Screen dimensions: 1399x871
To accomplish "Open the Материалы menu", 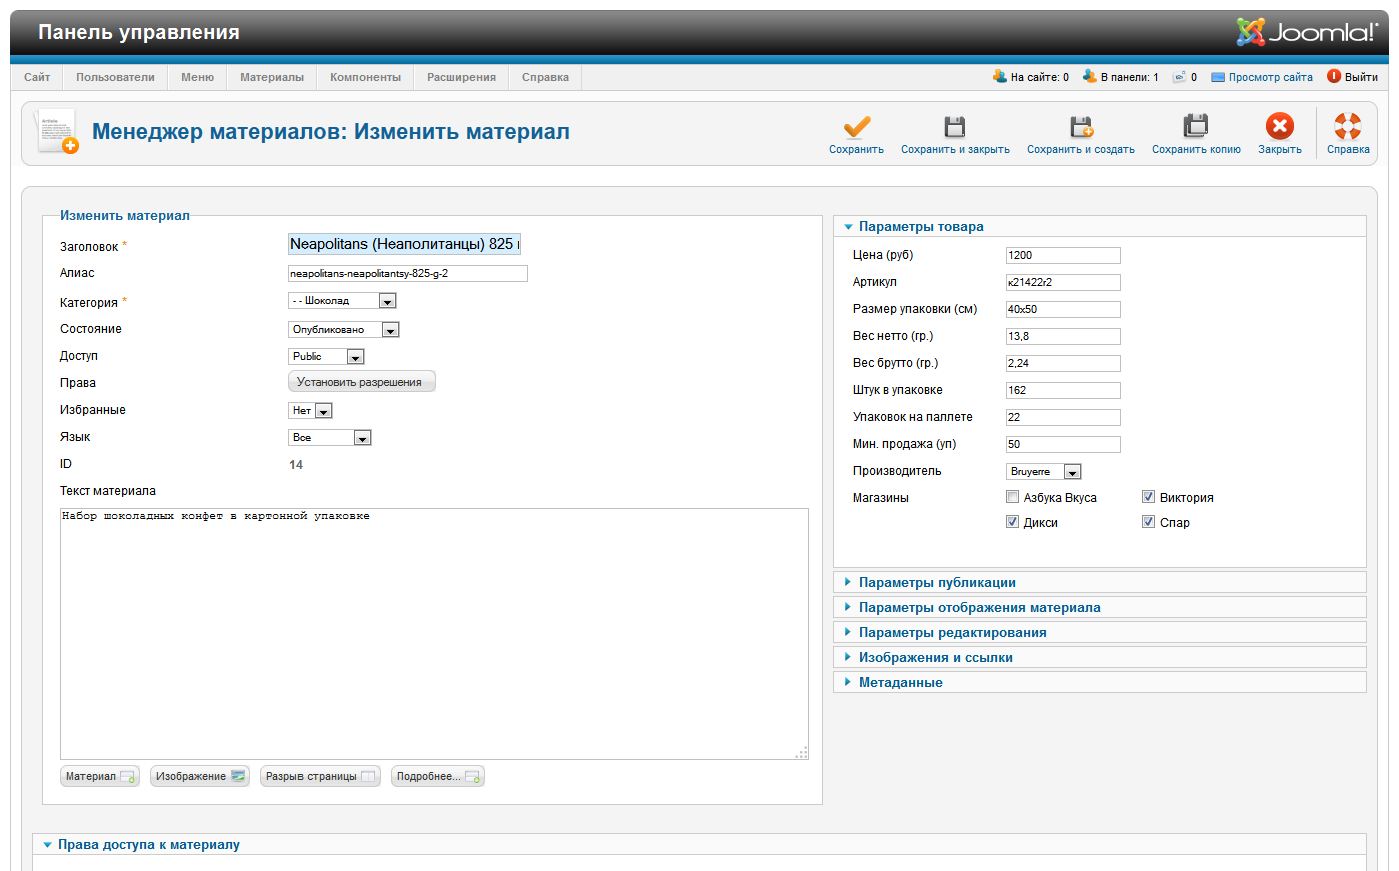I will [x=272, y=77].
